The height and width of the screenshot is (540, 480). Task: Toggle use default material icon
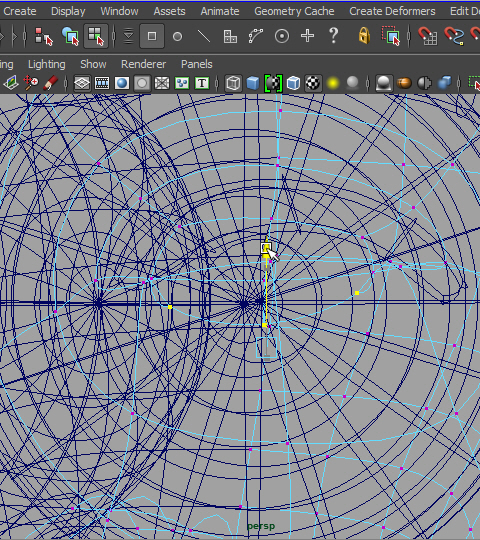273,83
